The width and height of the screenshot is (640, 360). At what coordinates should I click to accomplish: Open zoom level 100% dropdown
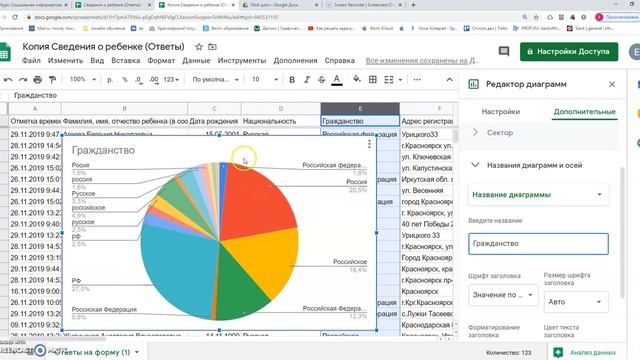[x=83, y=79]
